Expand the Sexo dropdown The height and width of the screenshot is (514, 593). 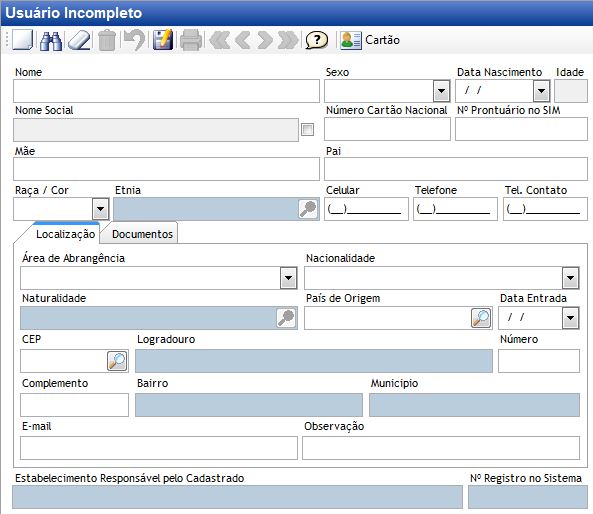click(x=441, y=91)
